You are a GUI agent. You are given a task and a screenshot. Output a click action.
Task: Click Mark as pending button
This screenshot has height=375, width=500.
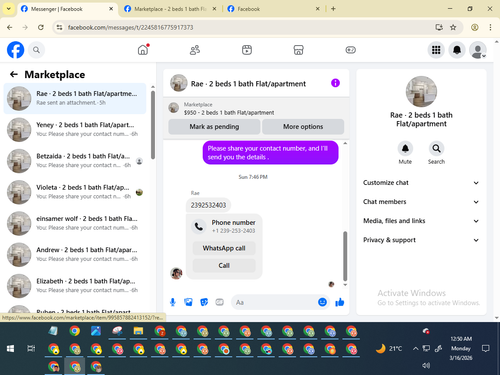(x=214, y=127)
